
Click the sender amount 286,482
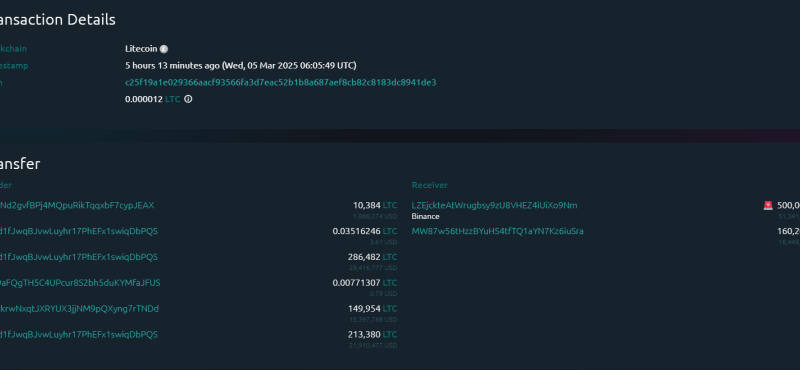tap(364, 257)
